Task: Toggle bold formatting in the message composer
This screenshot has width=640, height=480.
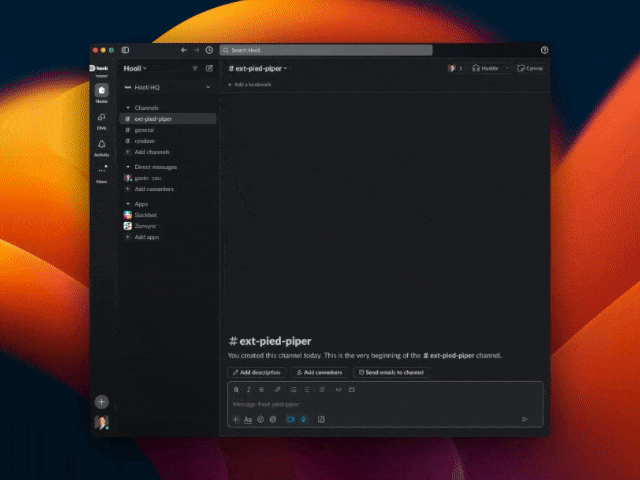Action: [x=236, y=389]
